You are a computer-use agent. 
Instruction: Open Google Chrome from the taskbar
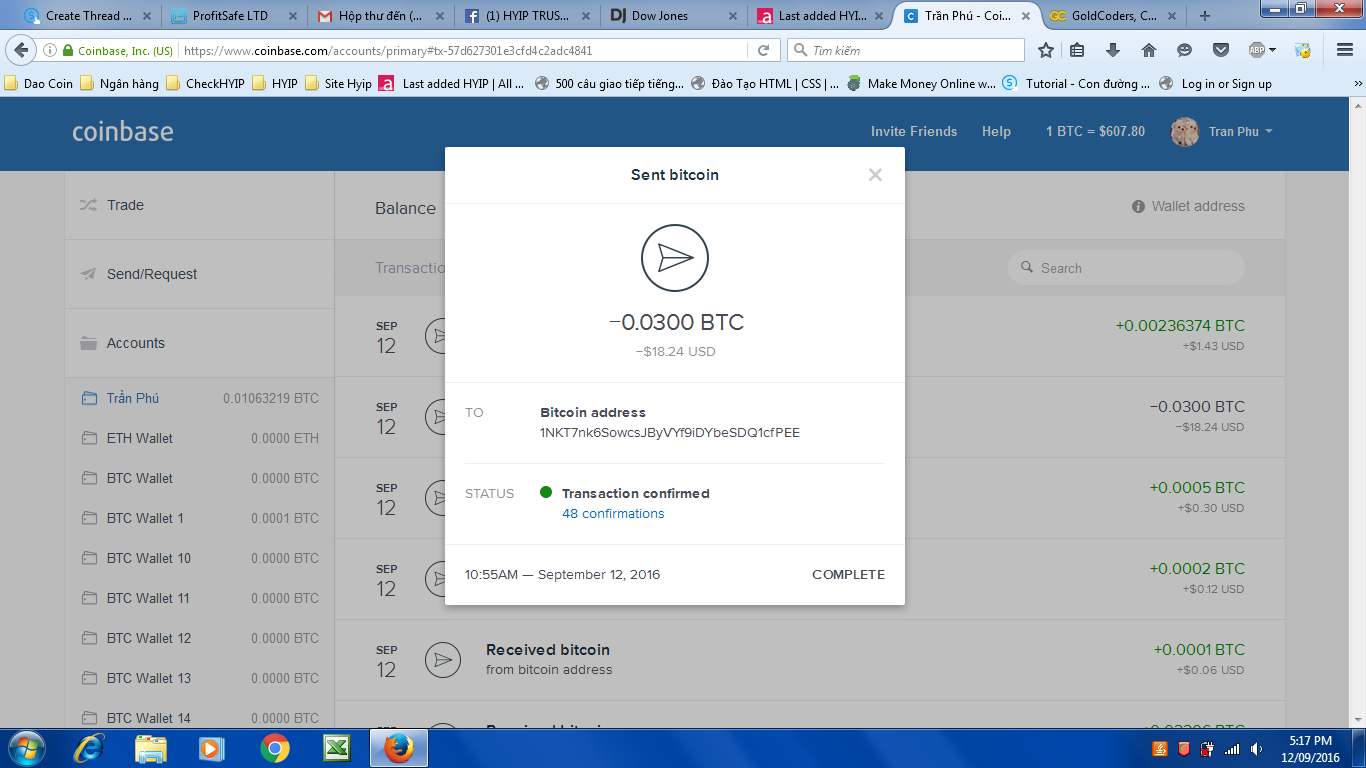(x=276, y=748)
